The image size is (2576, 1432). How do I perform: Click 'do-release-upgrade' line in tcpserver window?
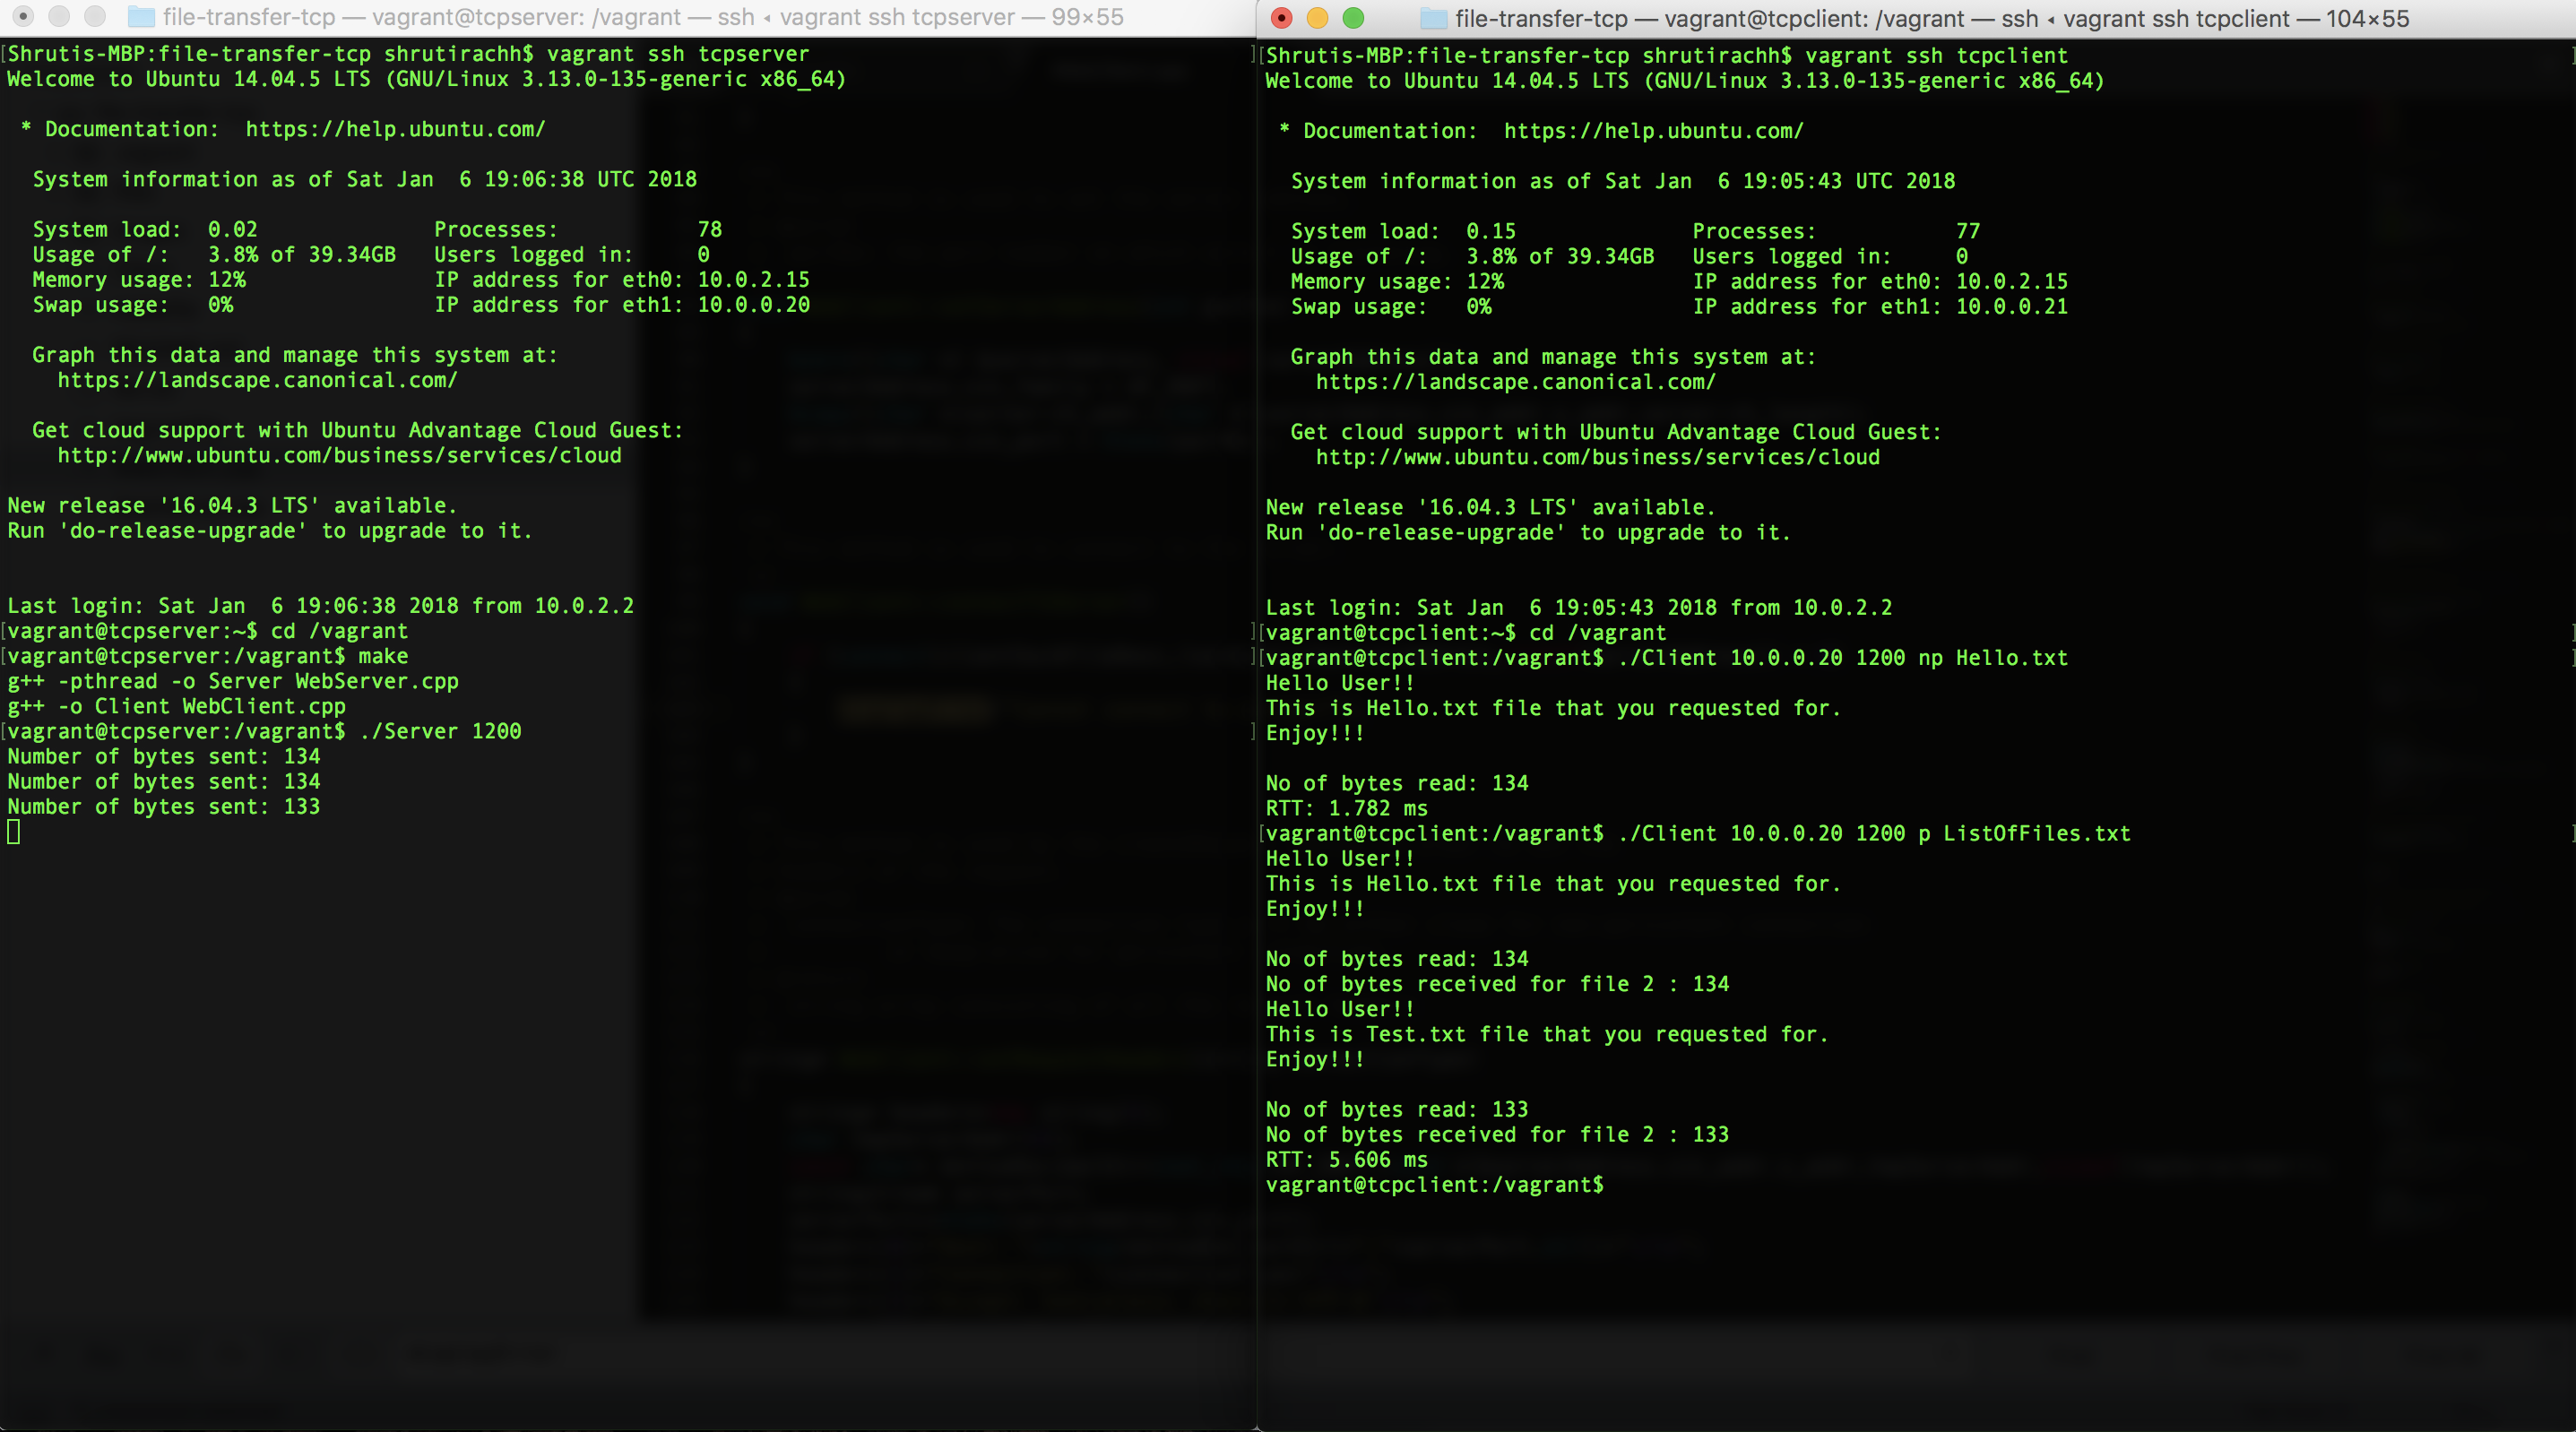270,531
